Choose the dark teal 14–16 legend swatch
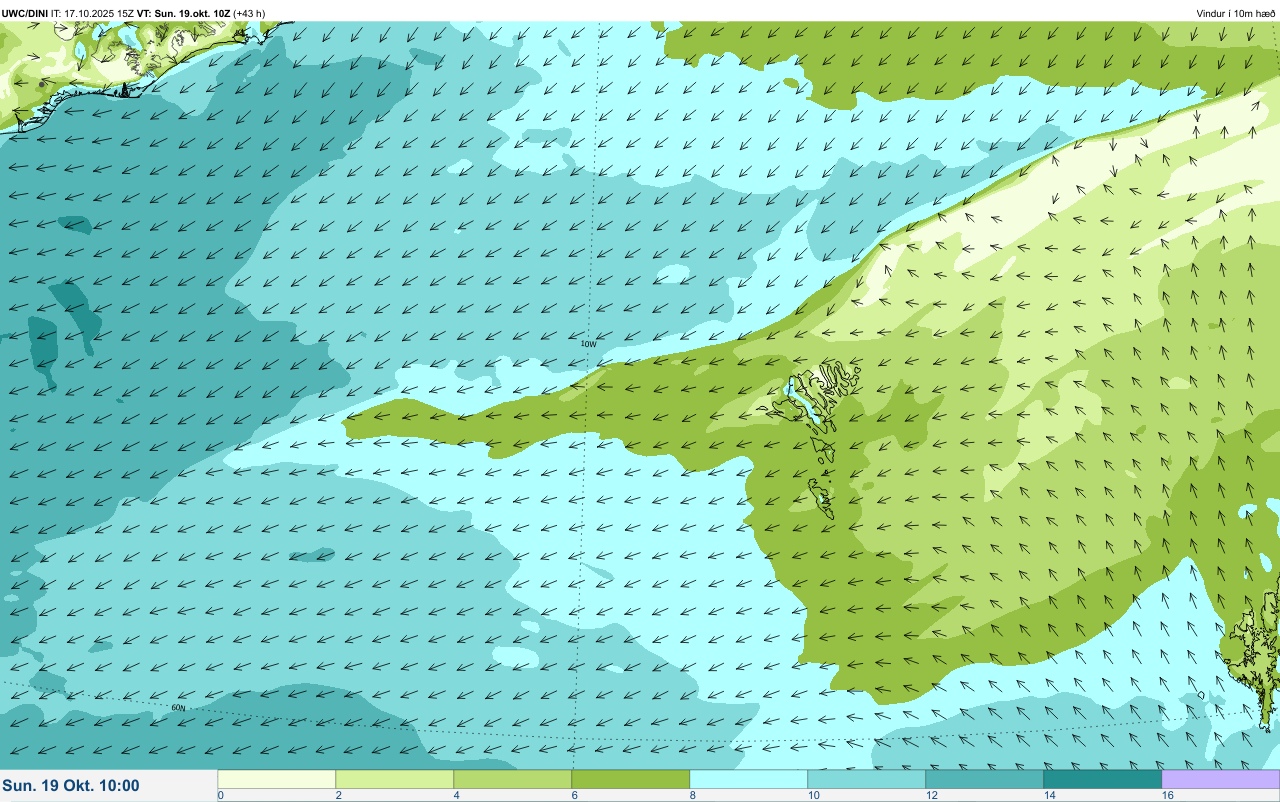Screen dimensions: 1280x802 click(1102, 779)
